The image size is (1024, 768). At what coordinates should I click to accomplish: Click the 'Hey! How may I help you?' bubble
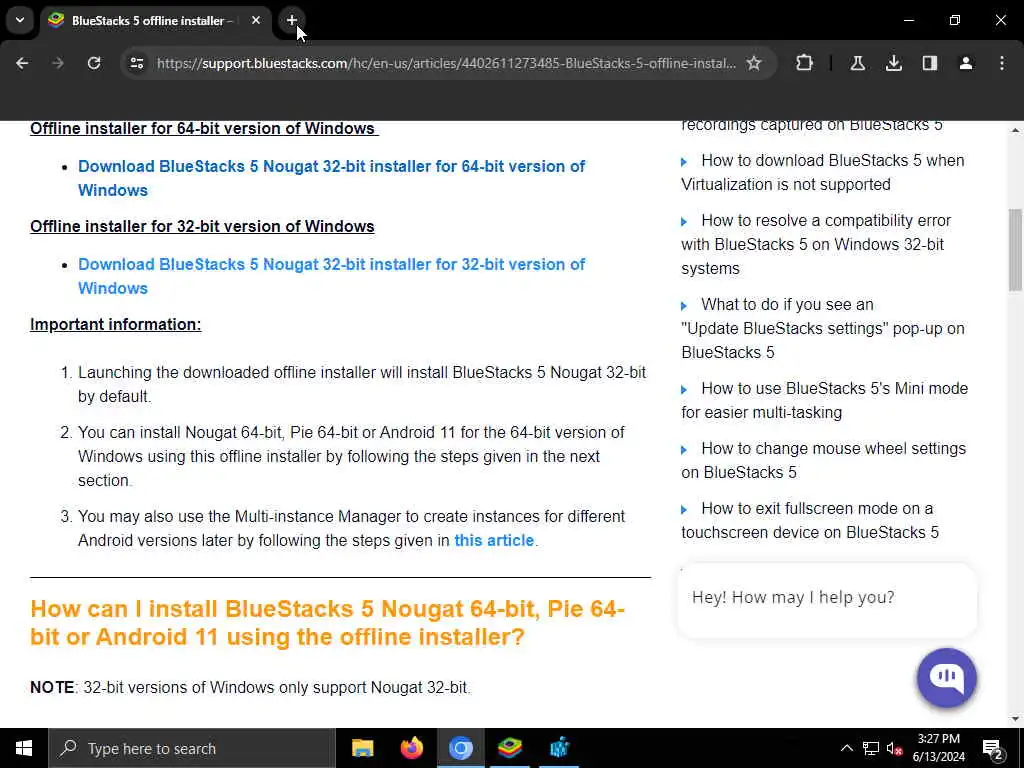(x=827, y=600)
